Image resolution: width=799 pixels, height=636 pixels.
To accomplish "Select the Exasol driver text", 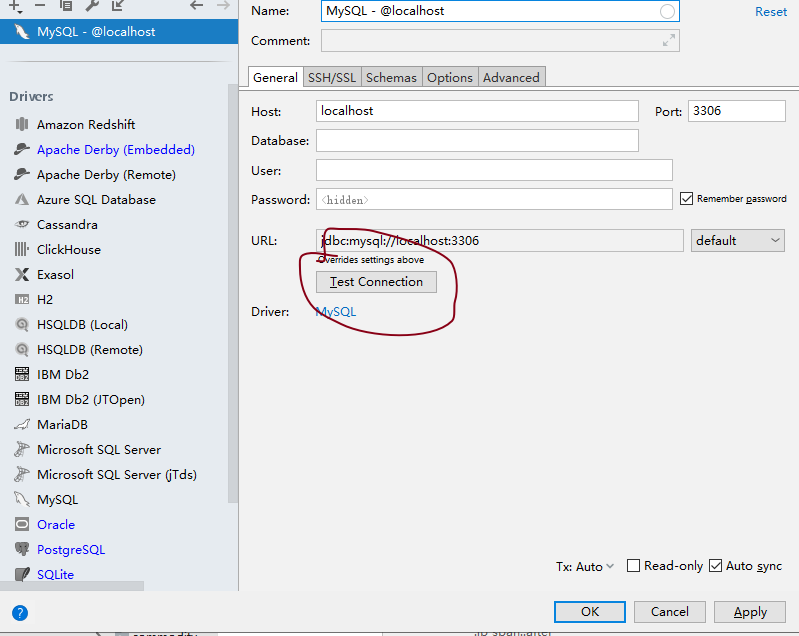I will click(55, 275).
